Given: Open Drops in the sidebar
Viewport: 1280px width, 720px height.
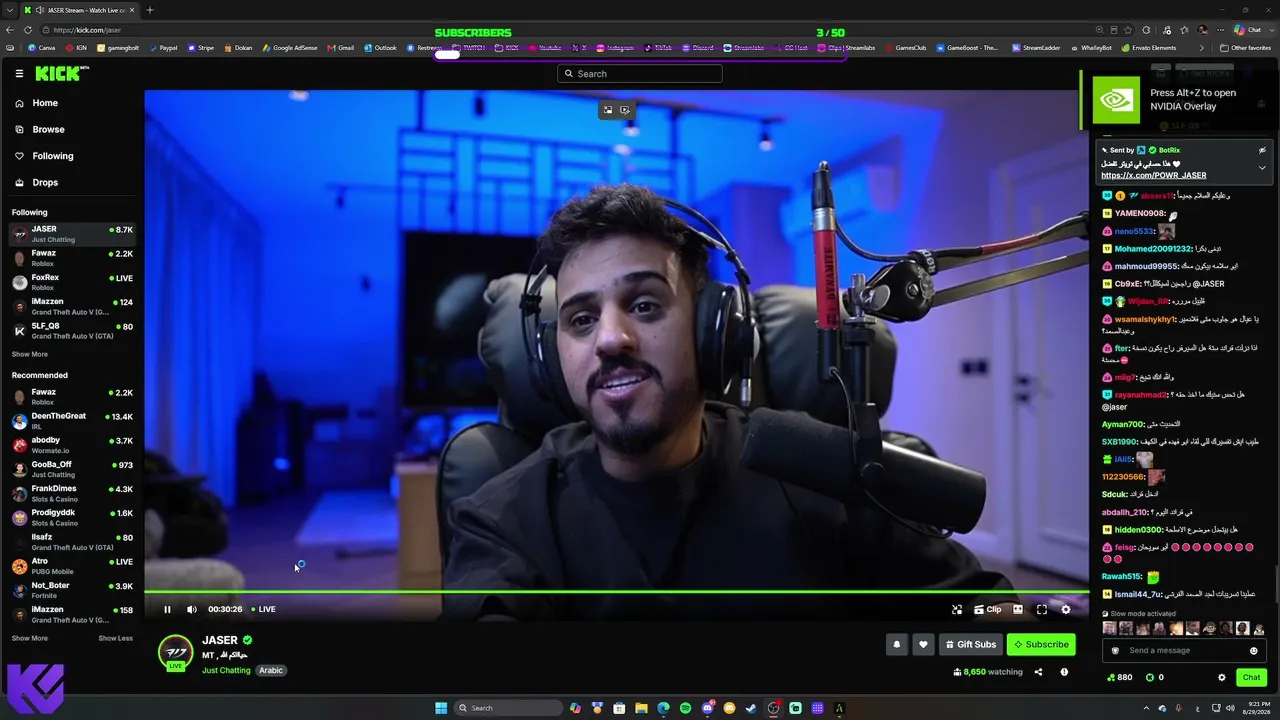Looking at the screenshot, I should 45,182.
